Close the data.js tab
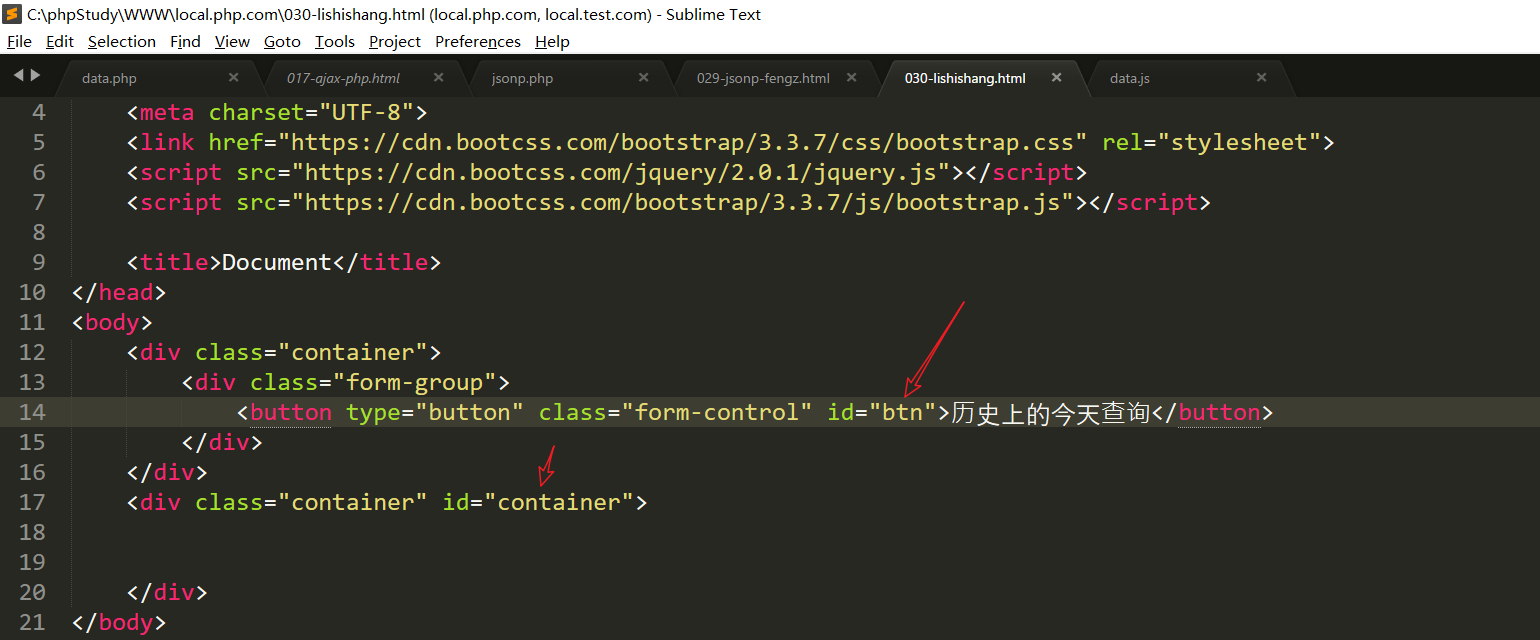Viewport: 1540px width, 640px height. [1261, 78]
